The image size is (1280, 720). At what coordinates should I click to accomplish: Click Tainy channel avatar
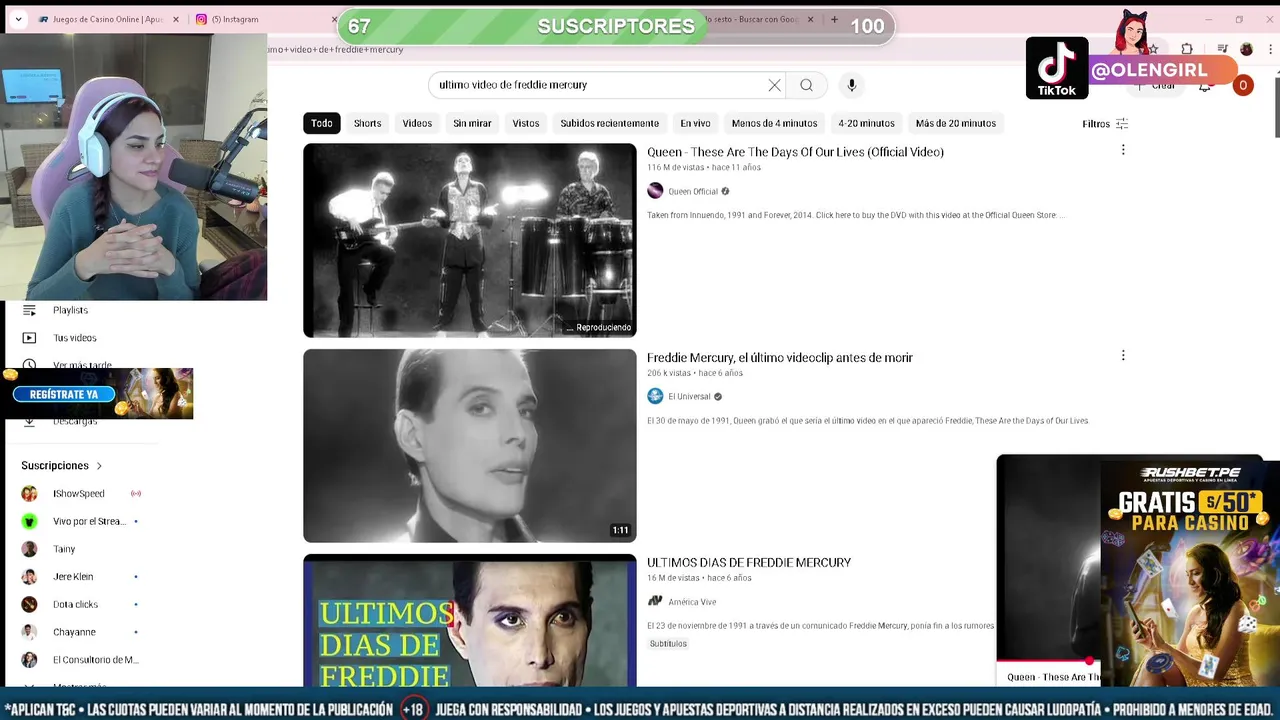point(29,549)
